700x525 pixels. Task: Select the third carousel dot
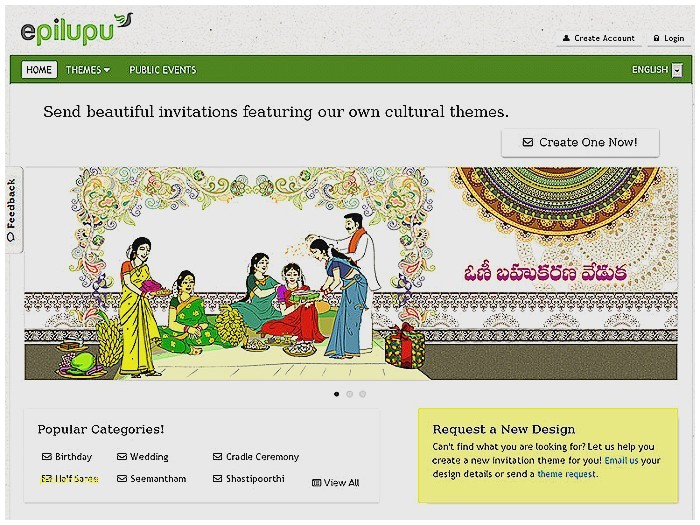pyautogui.click(x=362, y=394)
